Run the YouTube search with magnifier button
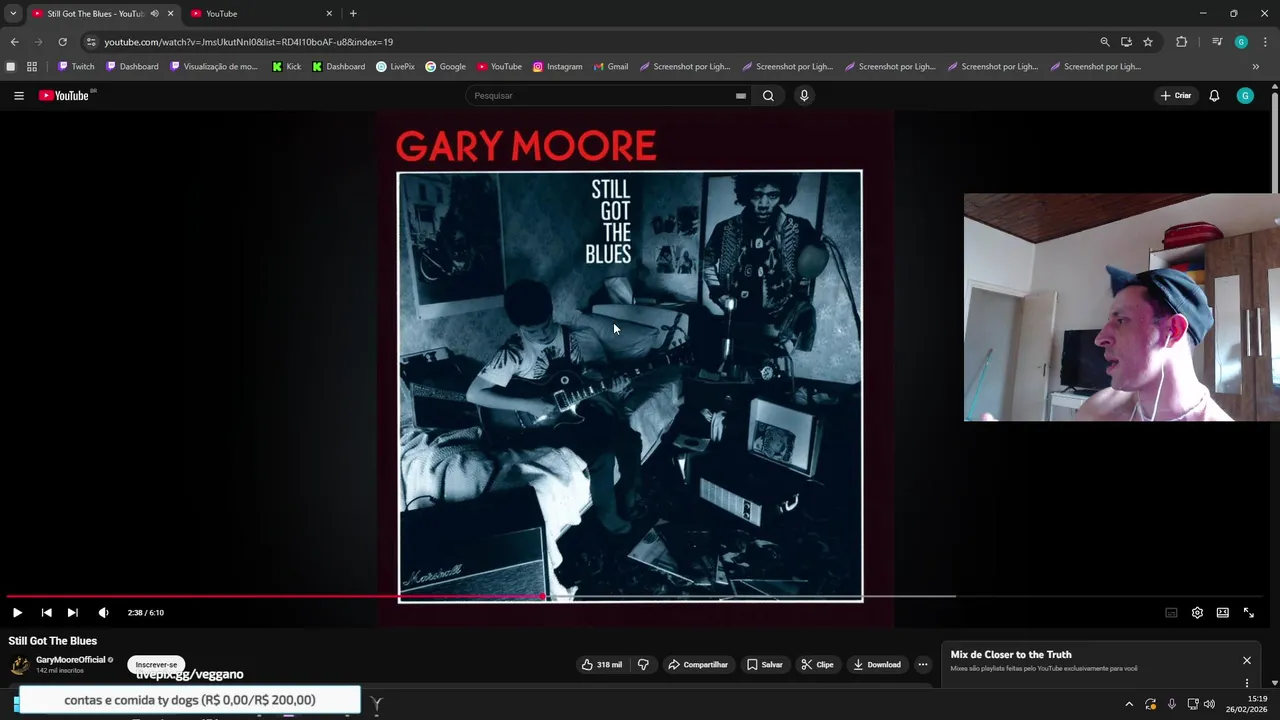Screen dimensions: 1280x720 [x=768, y=96]
